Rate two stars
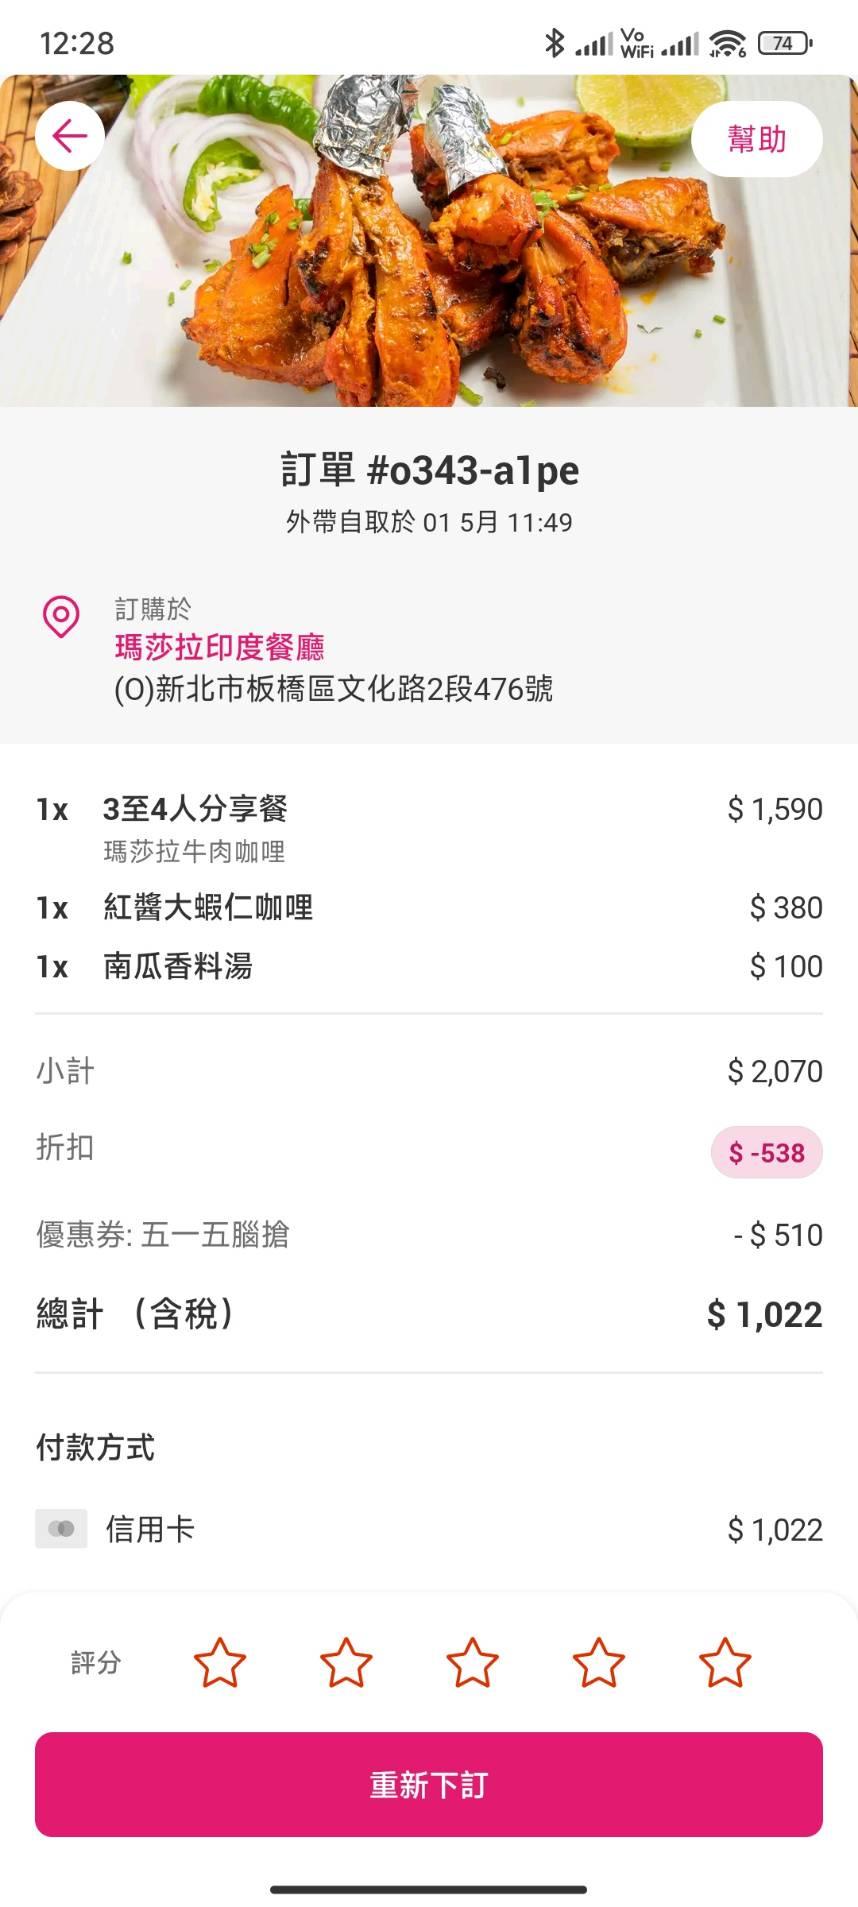 coord(346,1662)
